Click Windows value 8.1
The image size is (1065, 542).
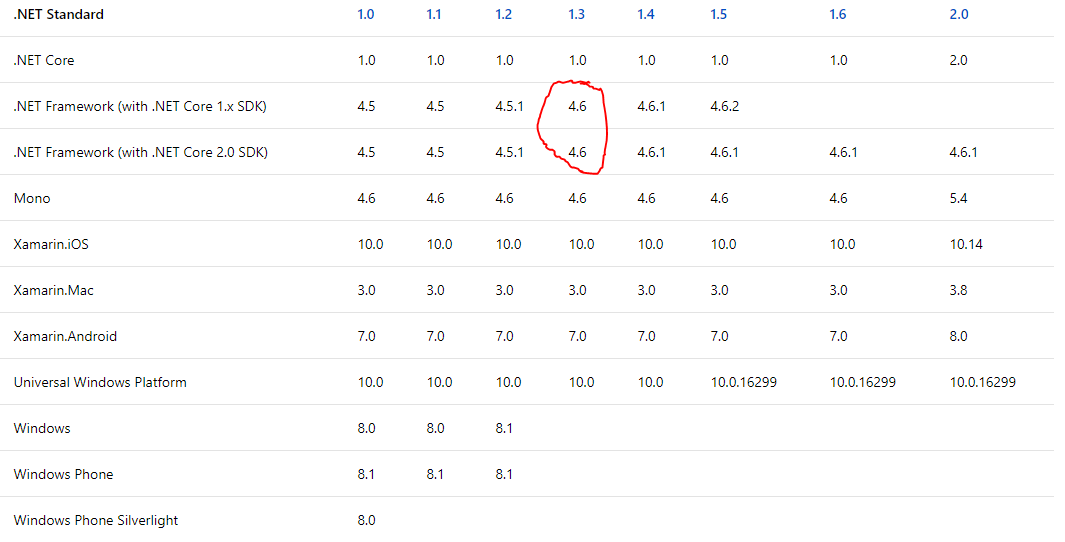tap(504, 429)
